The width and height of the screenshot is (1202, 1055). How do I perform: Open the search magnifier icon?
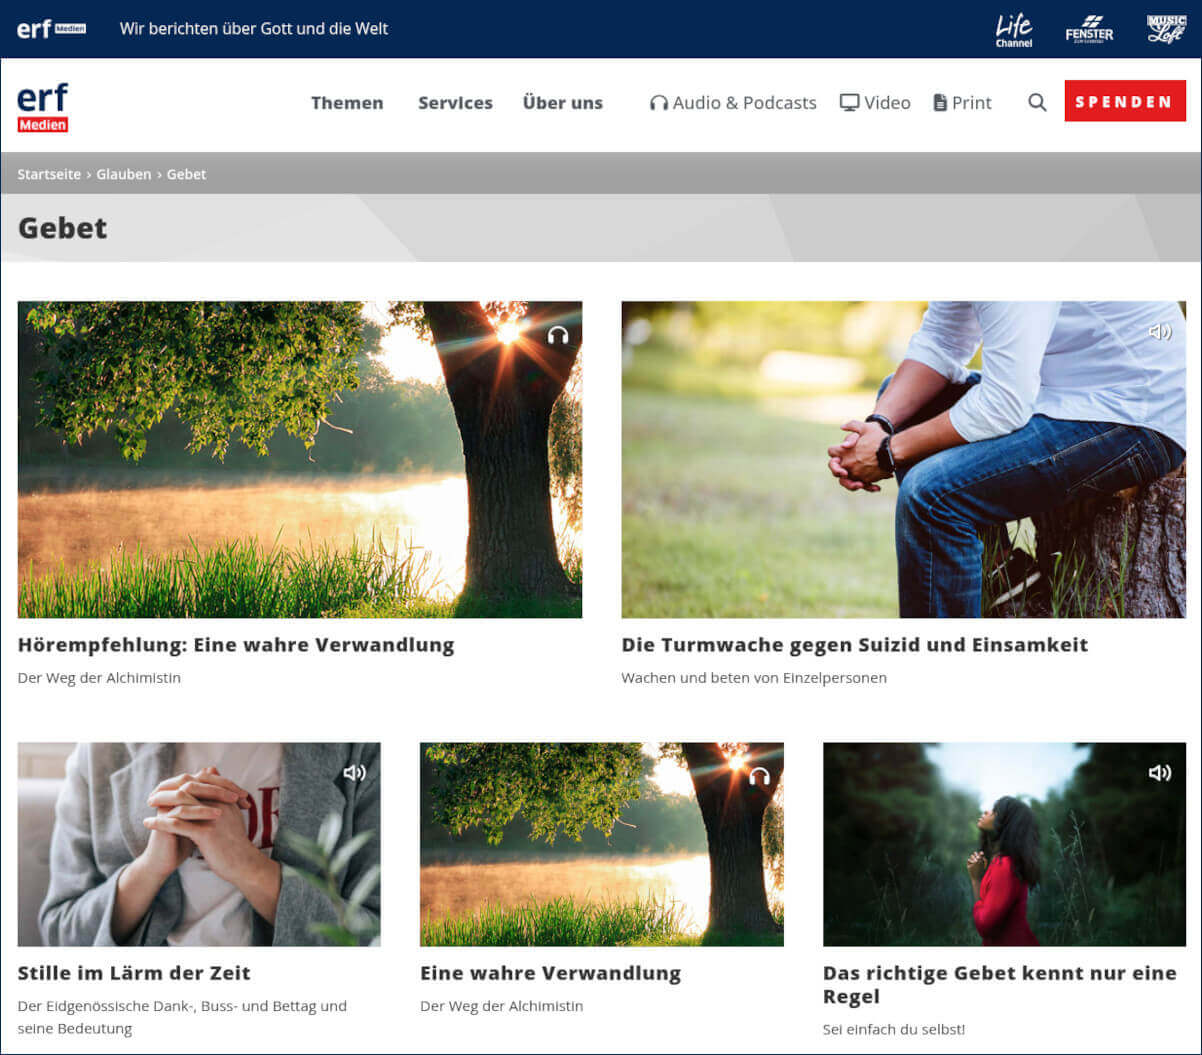tap(1037, 102)
